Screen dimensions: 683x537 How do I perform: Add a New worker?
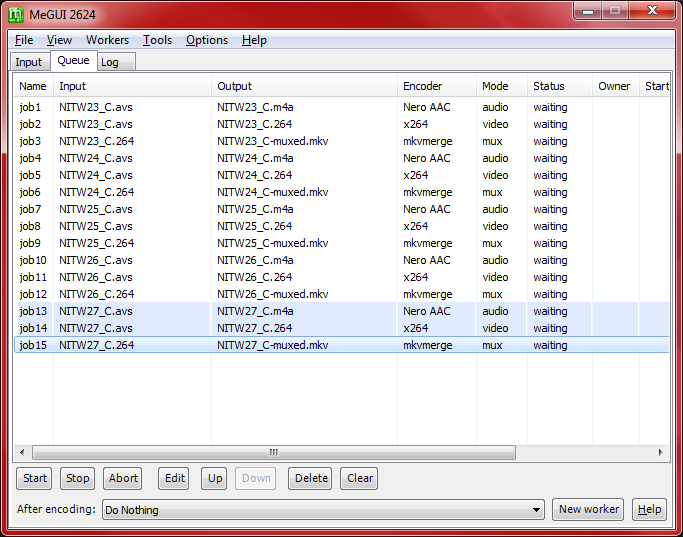[588, 510]
